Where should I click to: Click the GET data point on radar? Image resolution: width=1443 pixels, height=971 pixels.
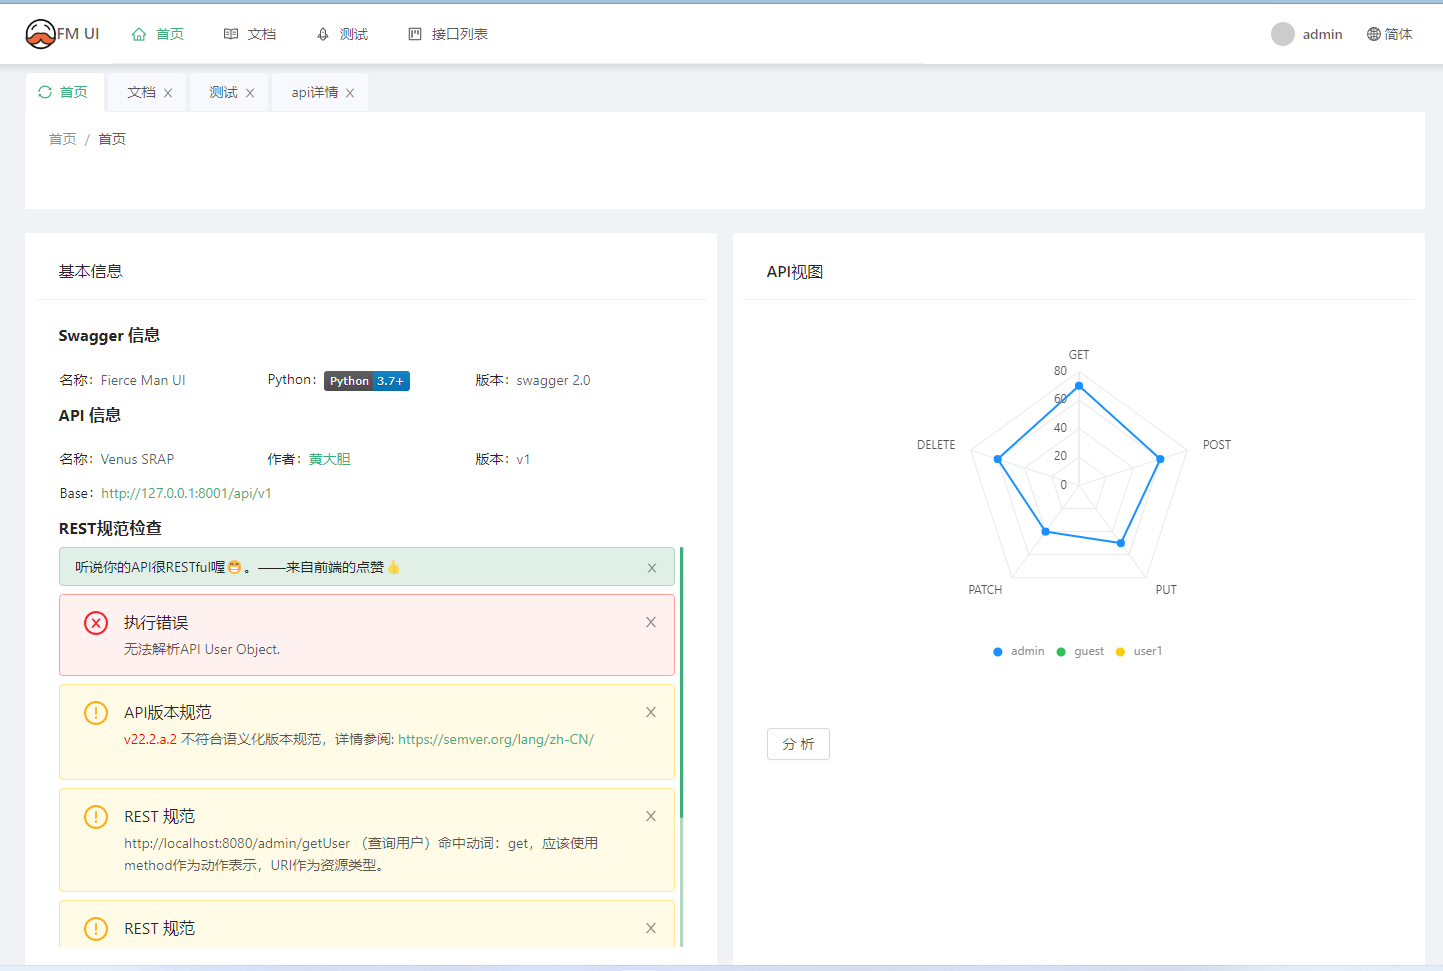click(x=1079, y=385)
